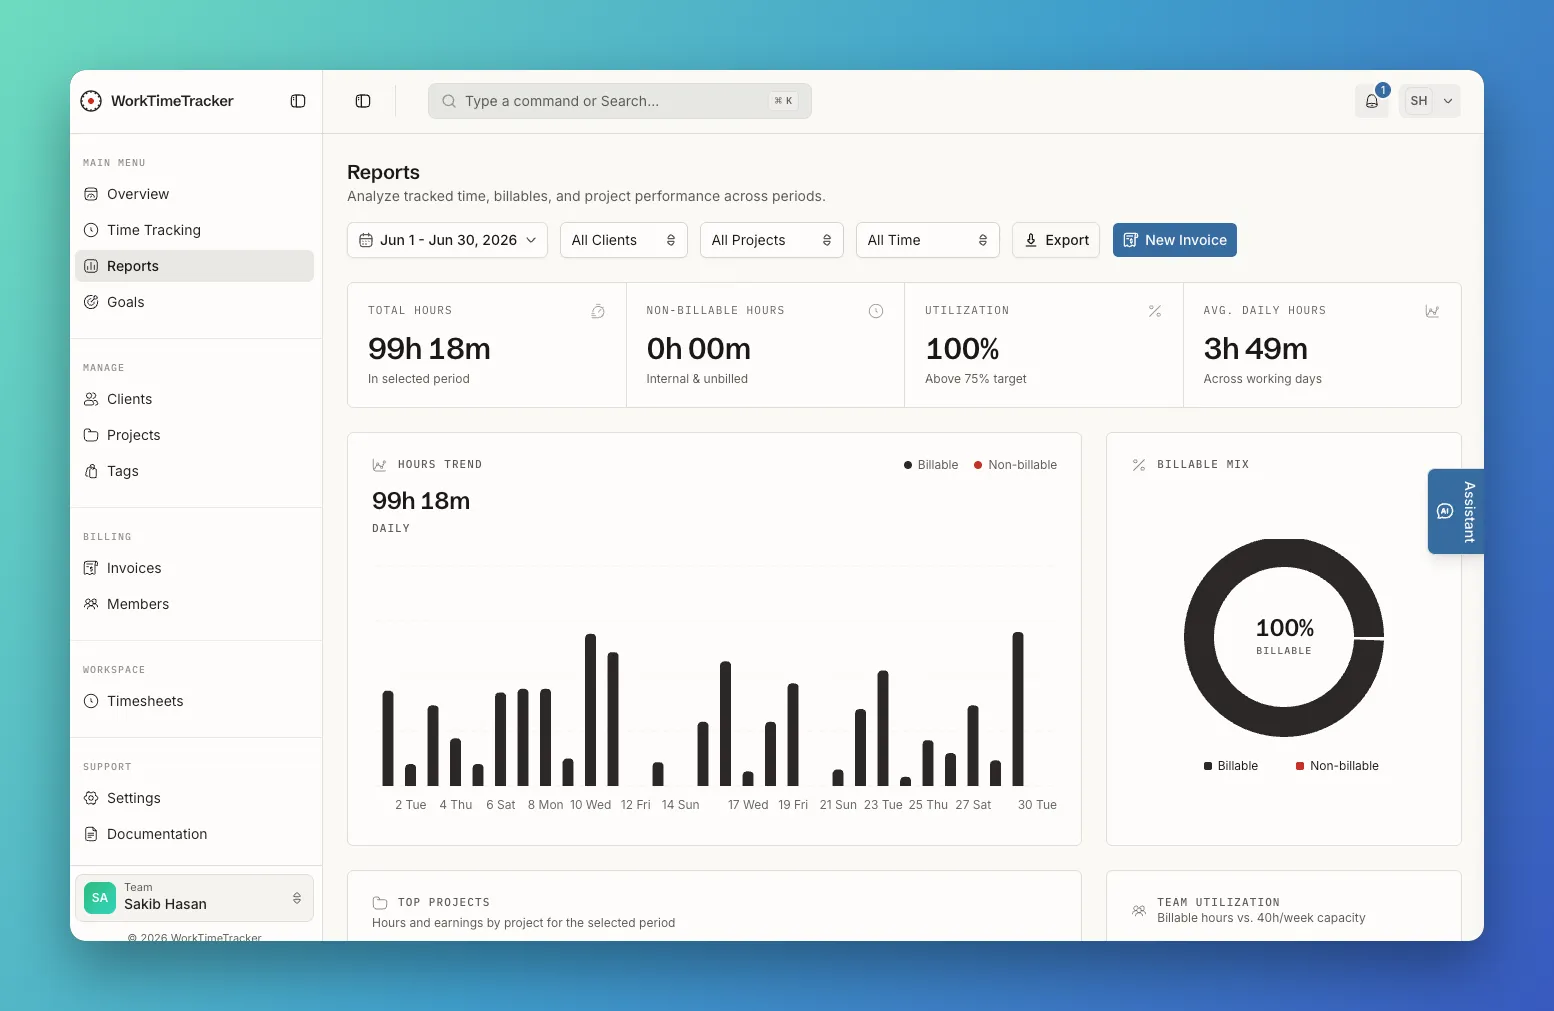Click the Documentation page icon
Screen dimensions: 1554x1011
coord(91,834)
